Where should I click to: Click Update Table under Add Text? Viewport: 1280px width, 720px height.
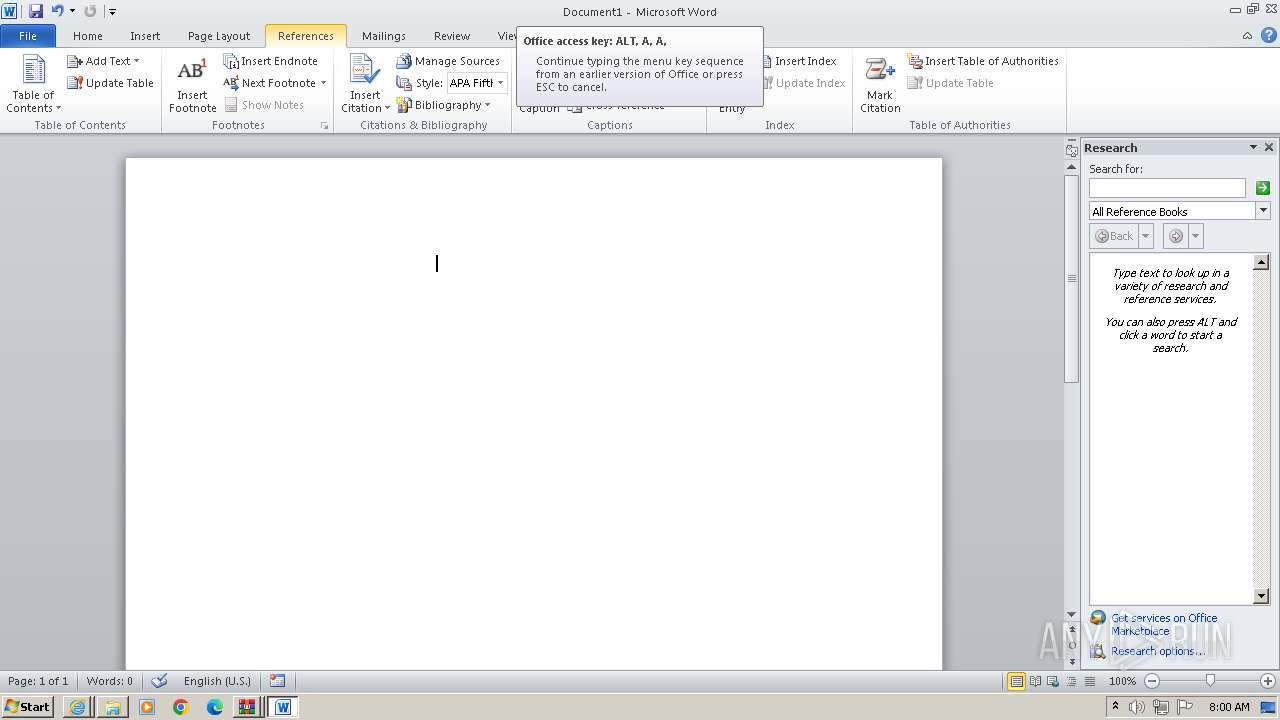pyautogui.click(x=110, y=83)
